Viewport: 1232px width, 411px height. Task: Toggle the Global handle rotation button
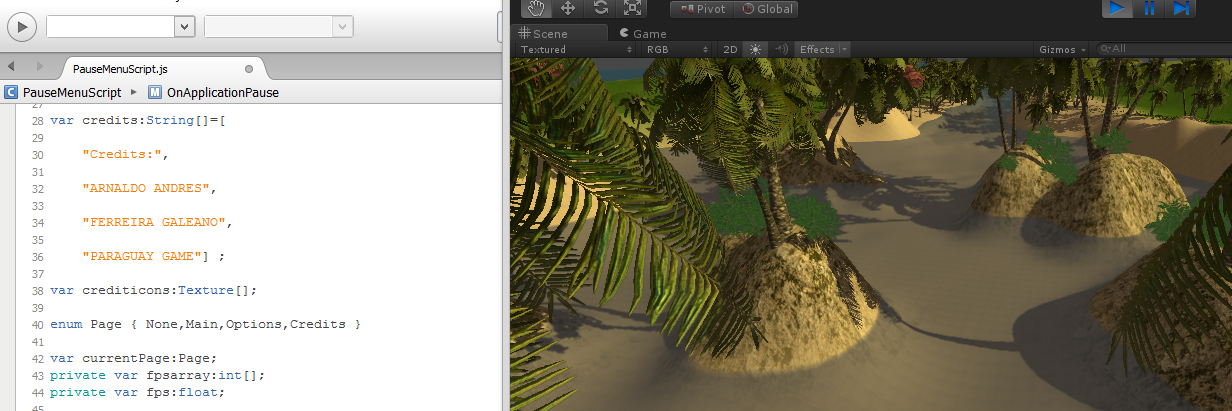click(x=766, y=9)
